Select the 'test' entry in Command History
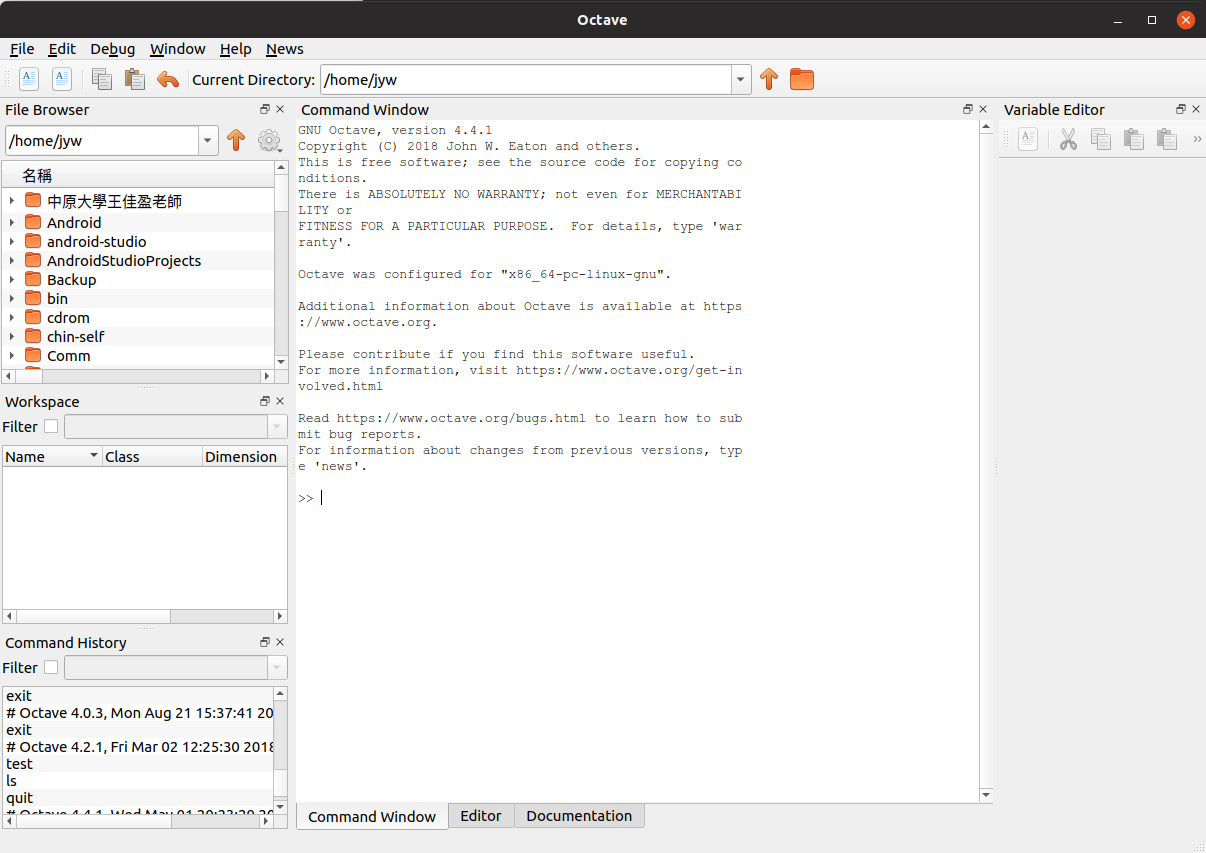This screenshot has height=853, width=1206. point(20,764)
